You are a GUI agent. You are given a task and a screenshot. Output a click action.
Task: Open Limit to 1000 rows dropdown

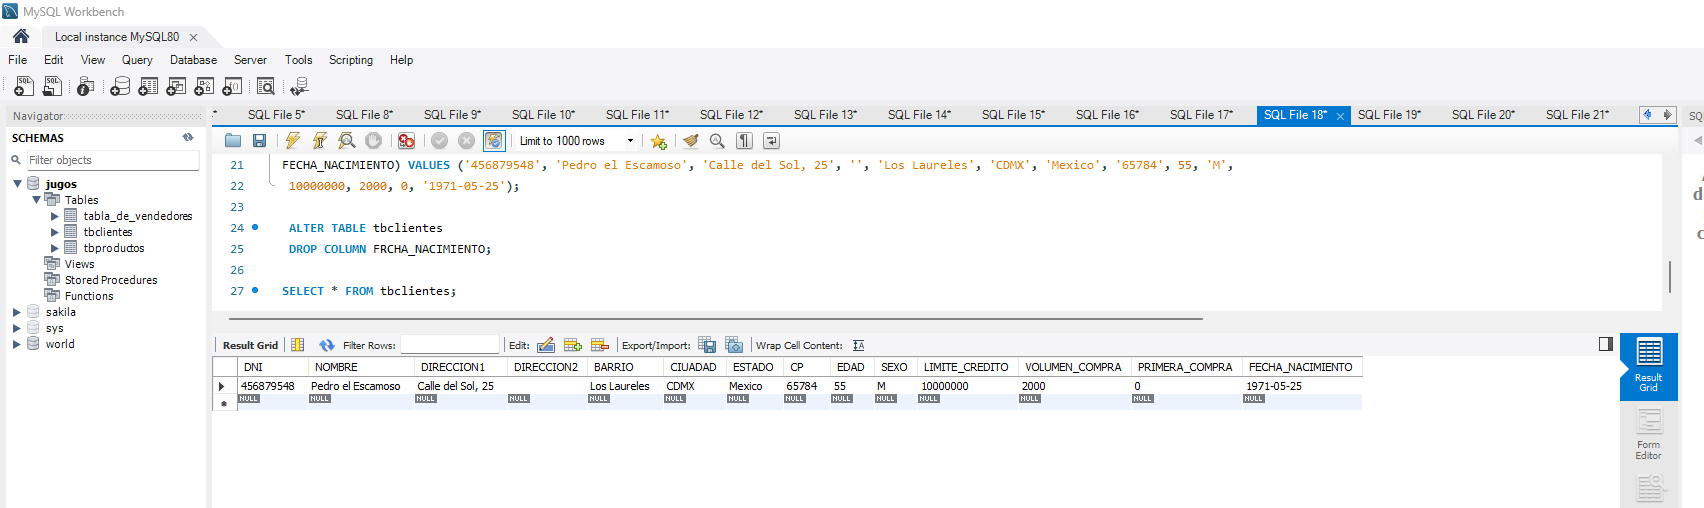(630, 141)
